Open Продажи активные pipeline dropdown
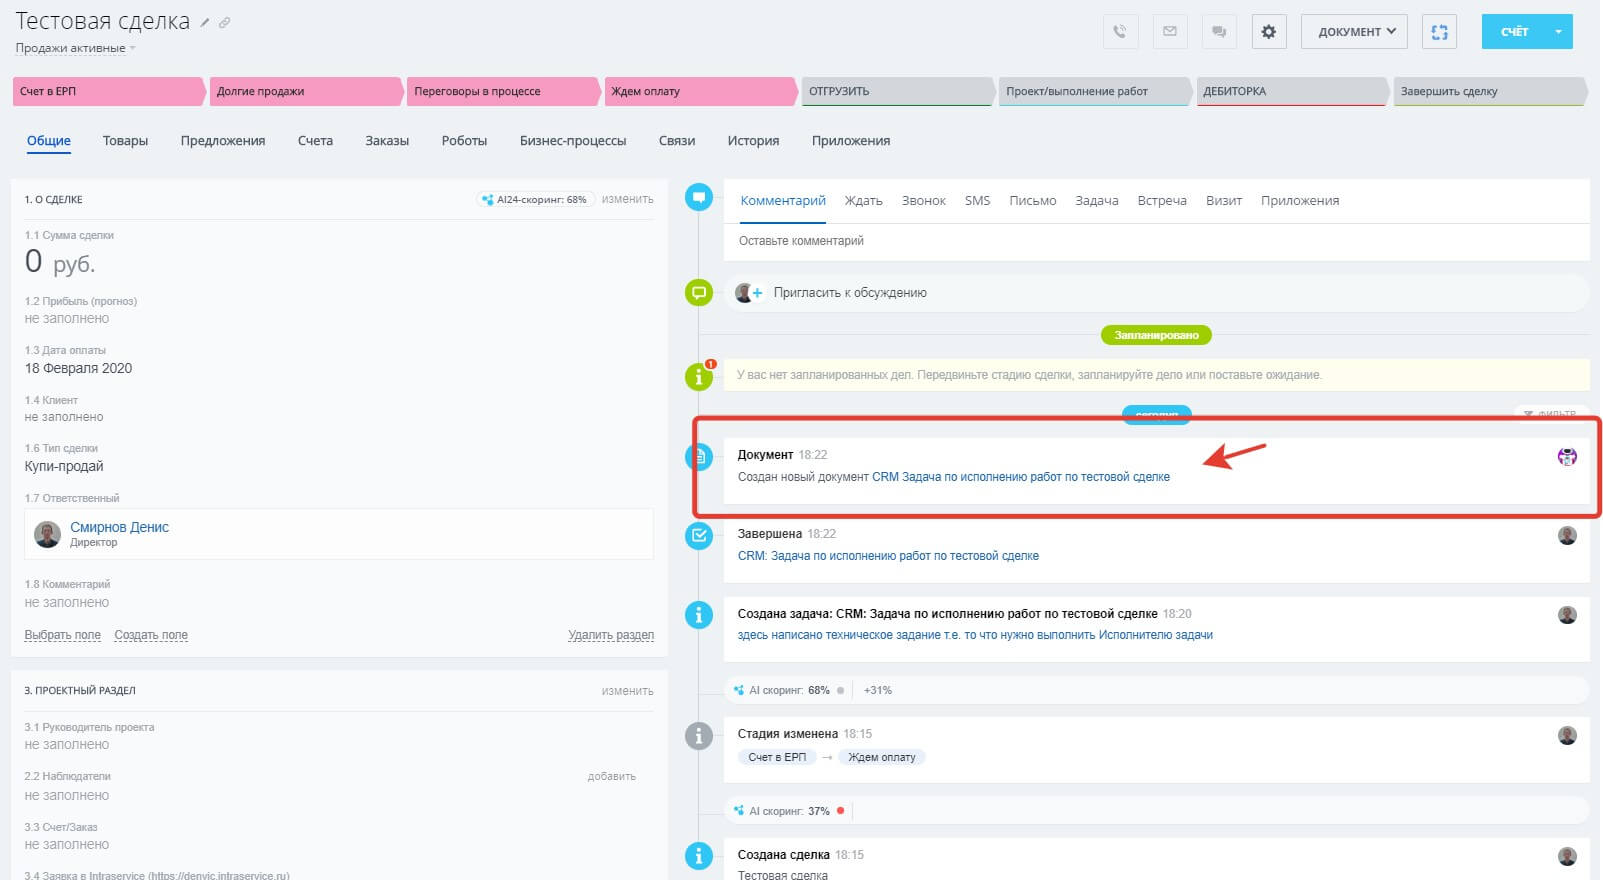 point(75,48)
